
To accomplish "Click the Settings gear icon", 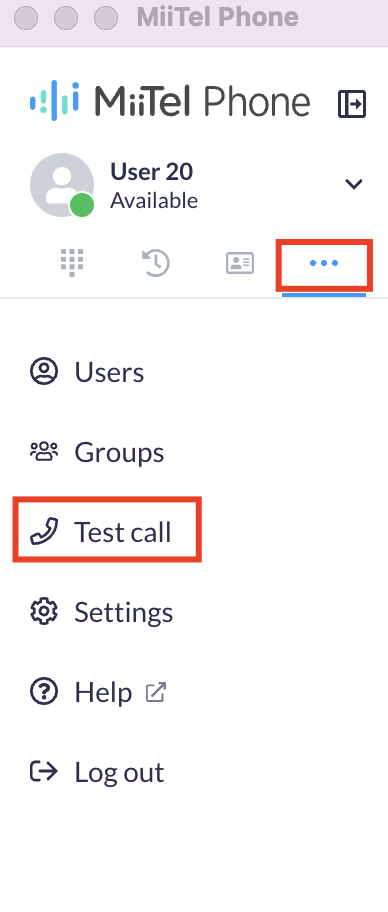I will click(44, 612).
